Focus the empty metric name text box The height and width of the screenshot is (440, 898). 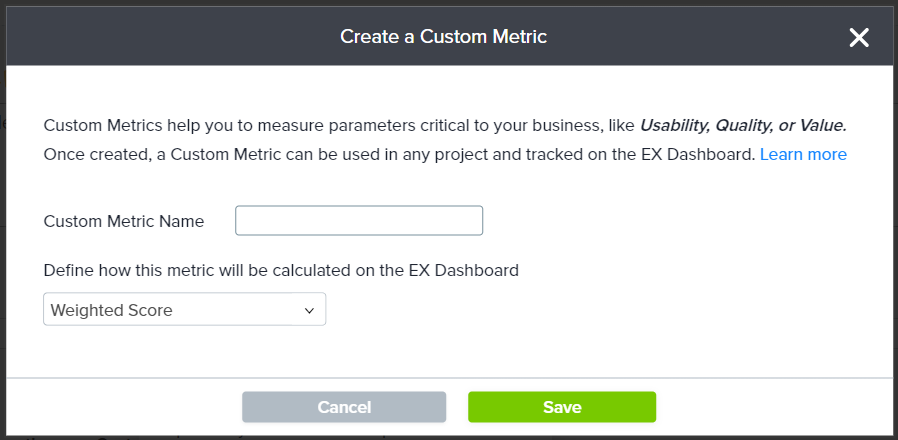coord(358,221)
